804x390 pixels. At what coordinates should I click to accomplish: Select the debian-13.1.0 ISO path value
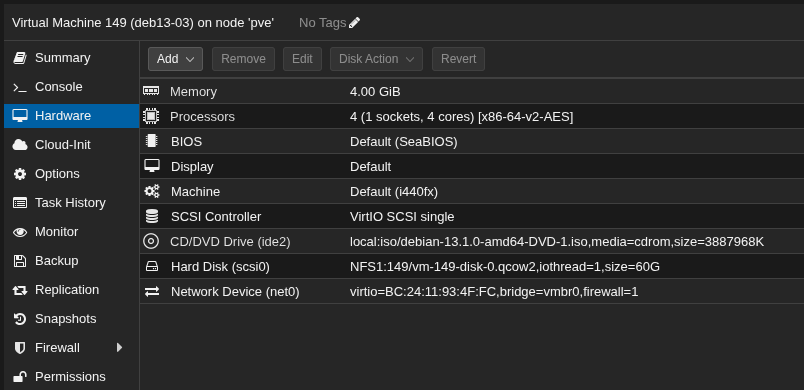(x=557, y=242)
